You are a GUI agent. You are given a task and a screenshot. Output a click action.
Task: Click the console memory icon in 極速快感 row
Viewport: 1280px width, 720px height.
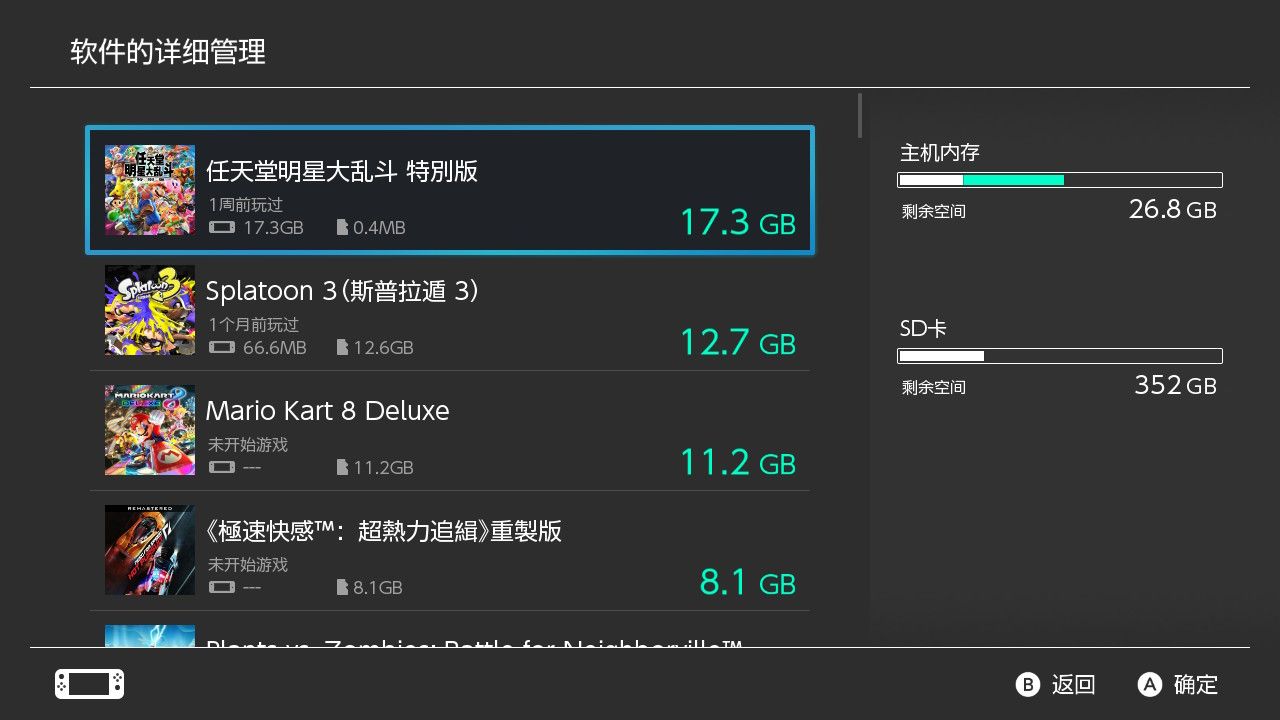222,588
